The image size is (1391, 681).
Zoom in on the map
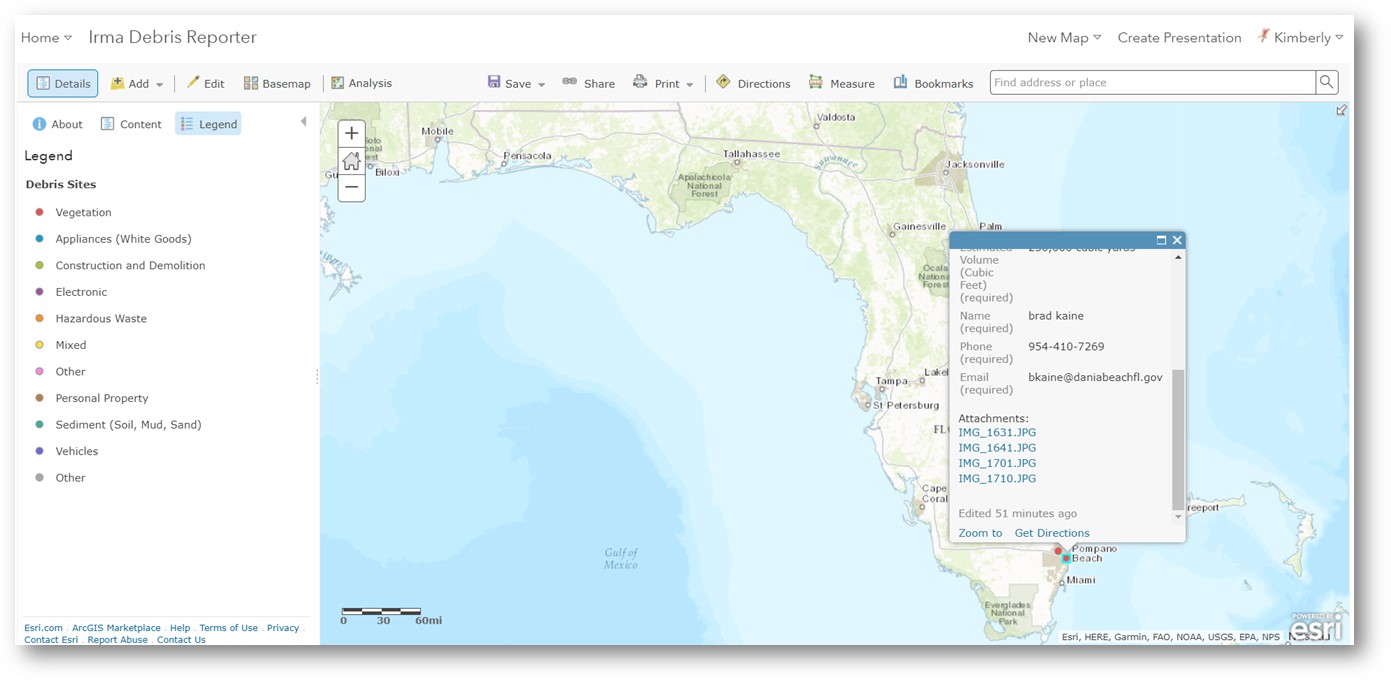click(x=351, y=133)
